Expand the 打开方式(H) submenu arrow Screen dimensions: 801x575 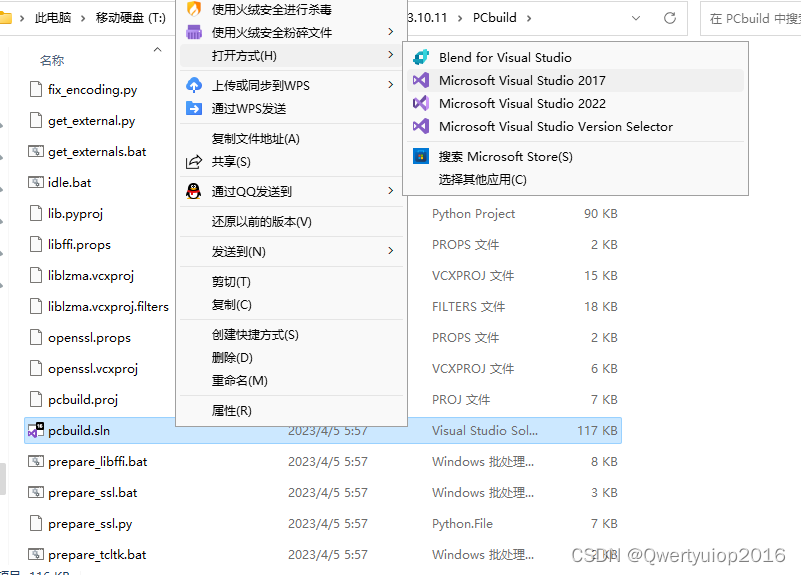point(391,55)
